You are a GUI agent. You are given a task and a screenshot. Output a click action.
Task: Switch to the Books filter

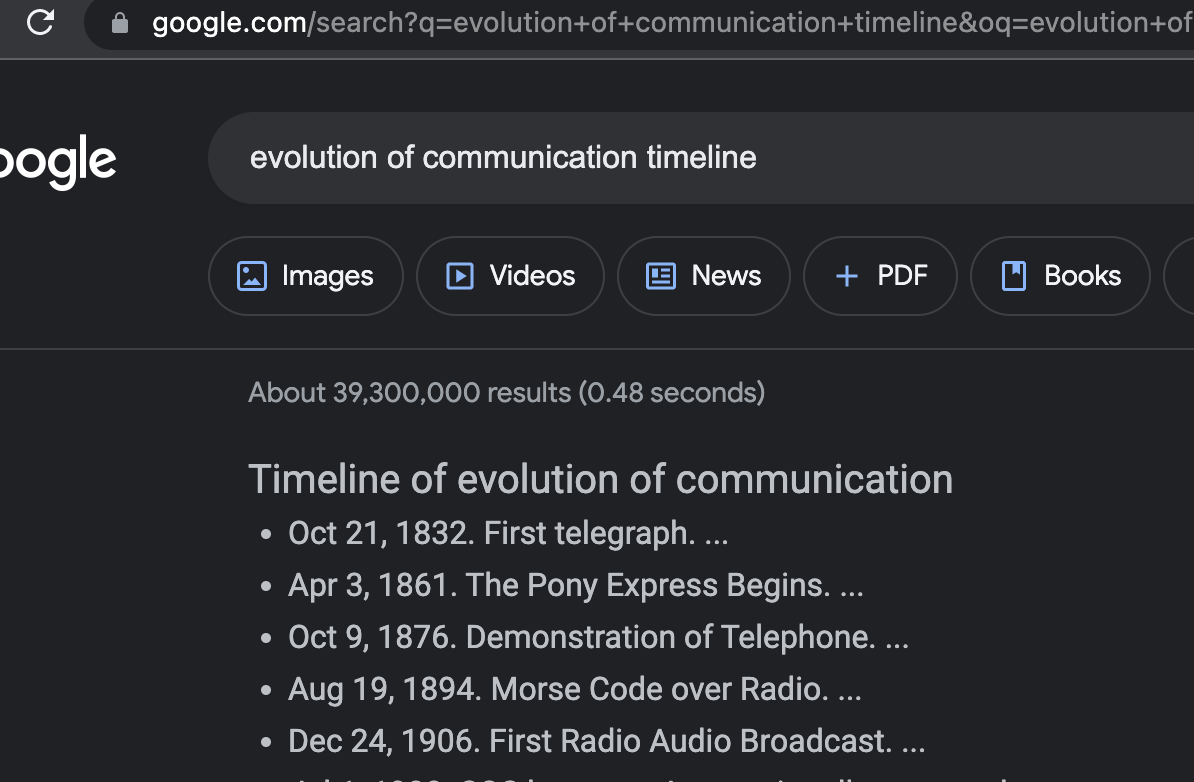tap(1060, 276)
